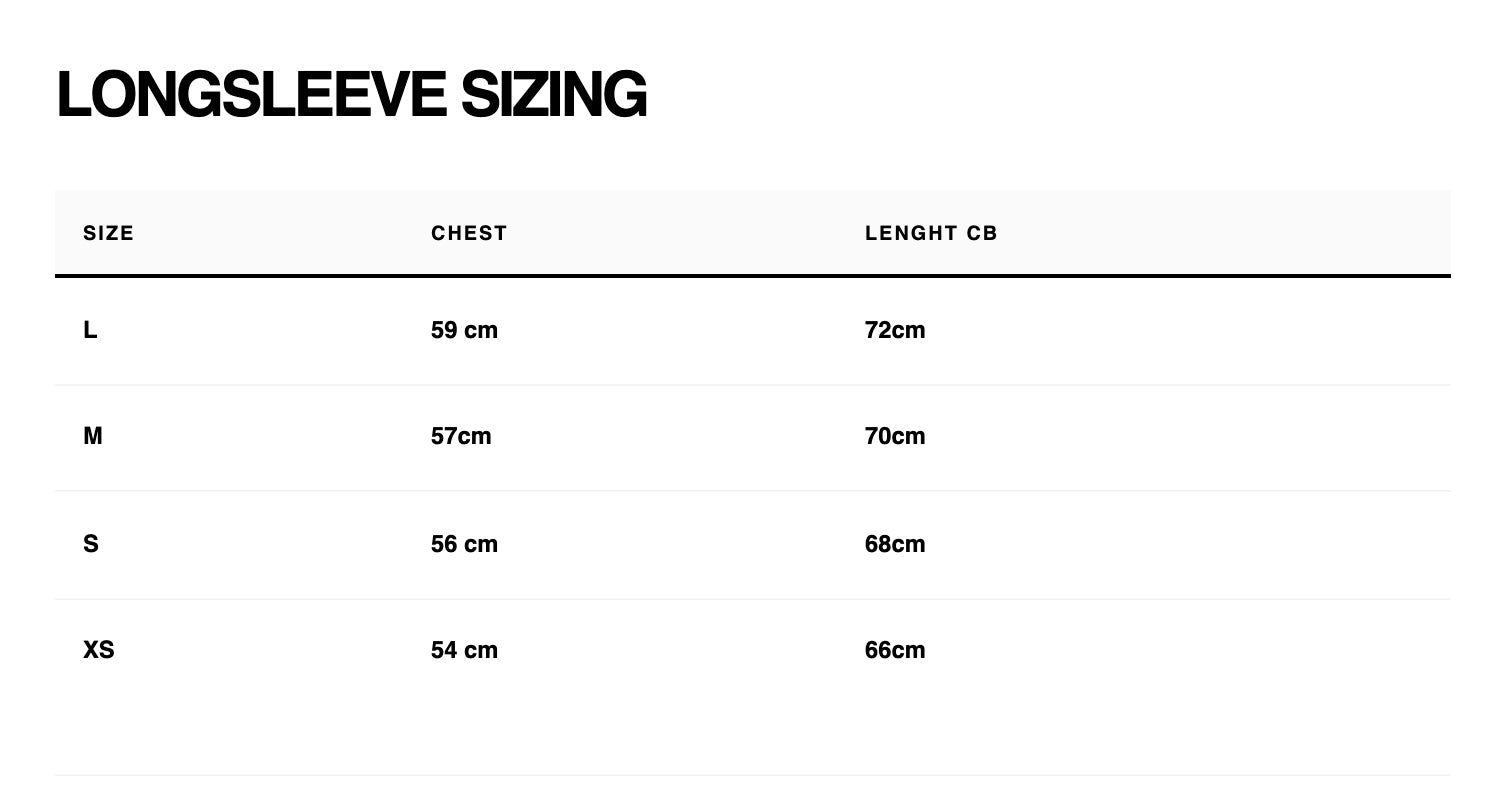This screenshot has height=808, width=1507.
Task: Click the word LONGSLEEVE in the heading
Action: tap(250, 96)
